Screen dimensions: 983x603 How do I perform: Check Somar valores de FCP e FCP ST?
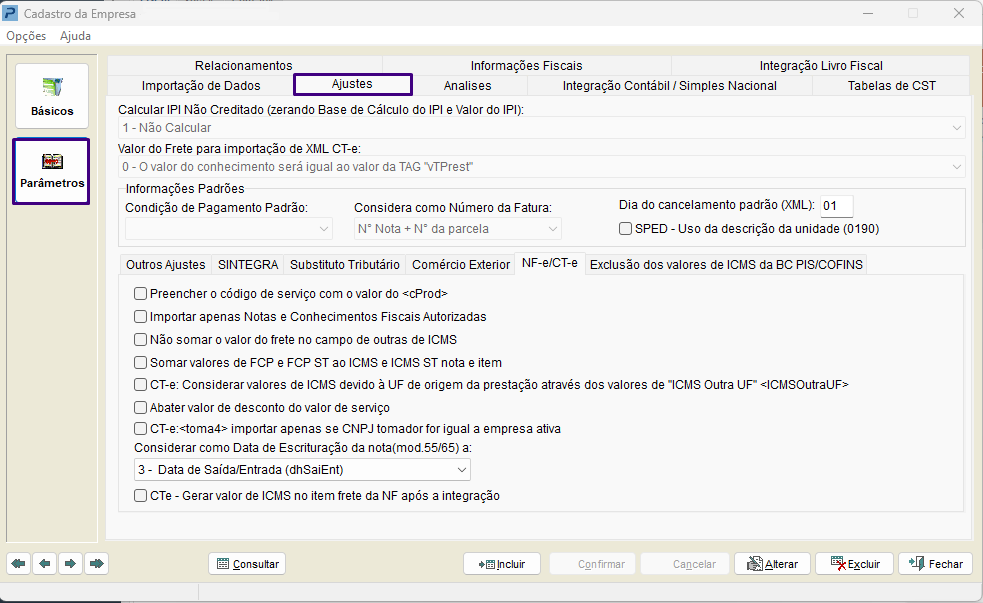coord(140,362)
